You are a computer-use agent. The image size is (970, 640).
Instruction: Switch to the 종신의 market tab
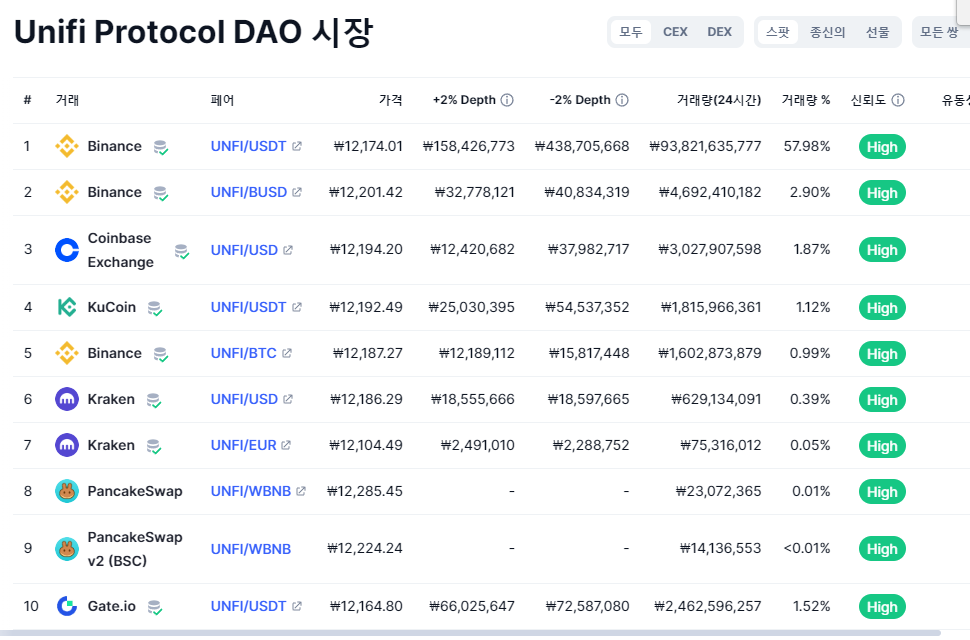pos(827,32)
